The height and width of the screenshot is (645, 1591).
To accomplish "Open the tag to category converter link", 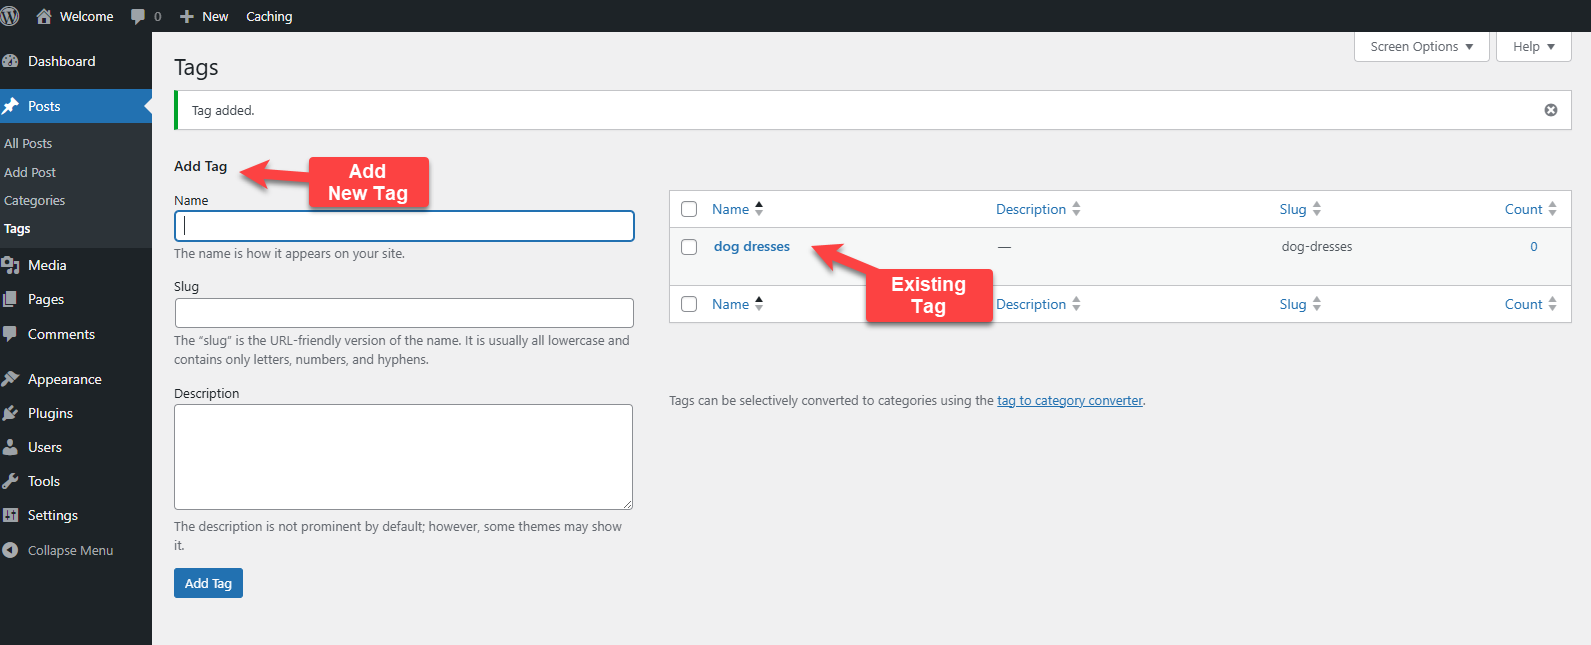I will (x=1069, y=401).
